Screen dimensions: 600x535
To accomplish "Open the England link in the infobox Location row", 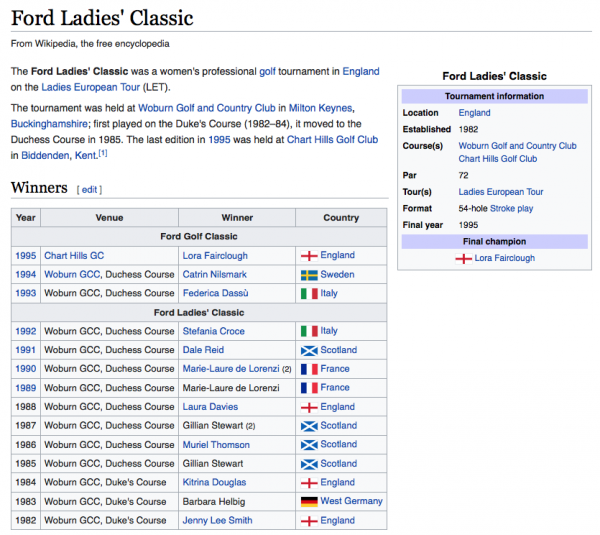I will point(474,113).
